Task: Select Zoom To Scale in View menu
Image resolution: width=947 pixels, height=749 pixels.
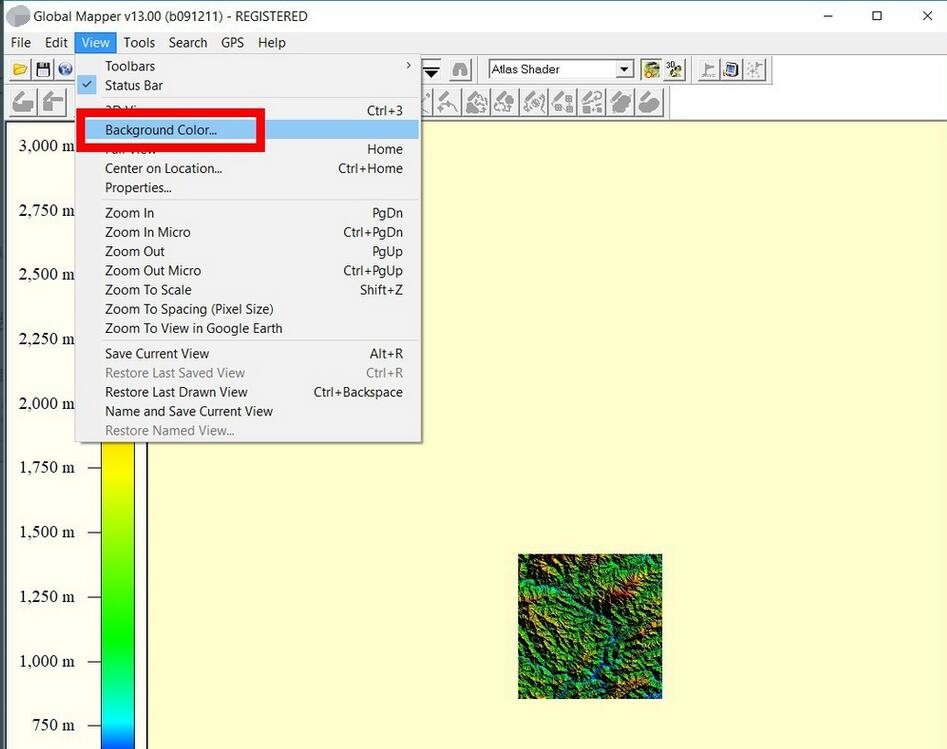Action: click(148, 289)
